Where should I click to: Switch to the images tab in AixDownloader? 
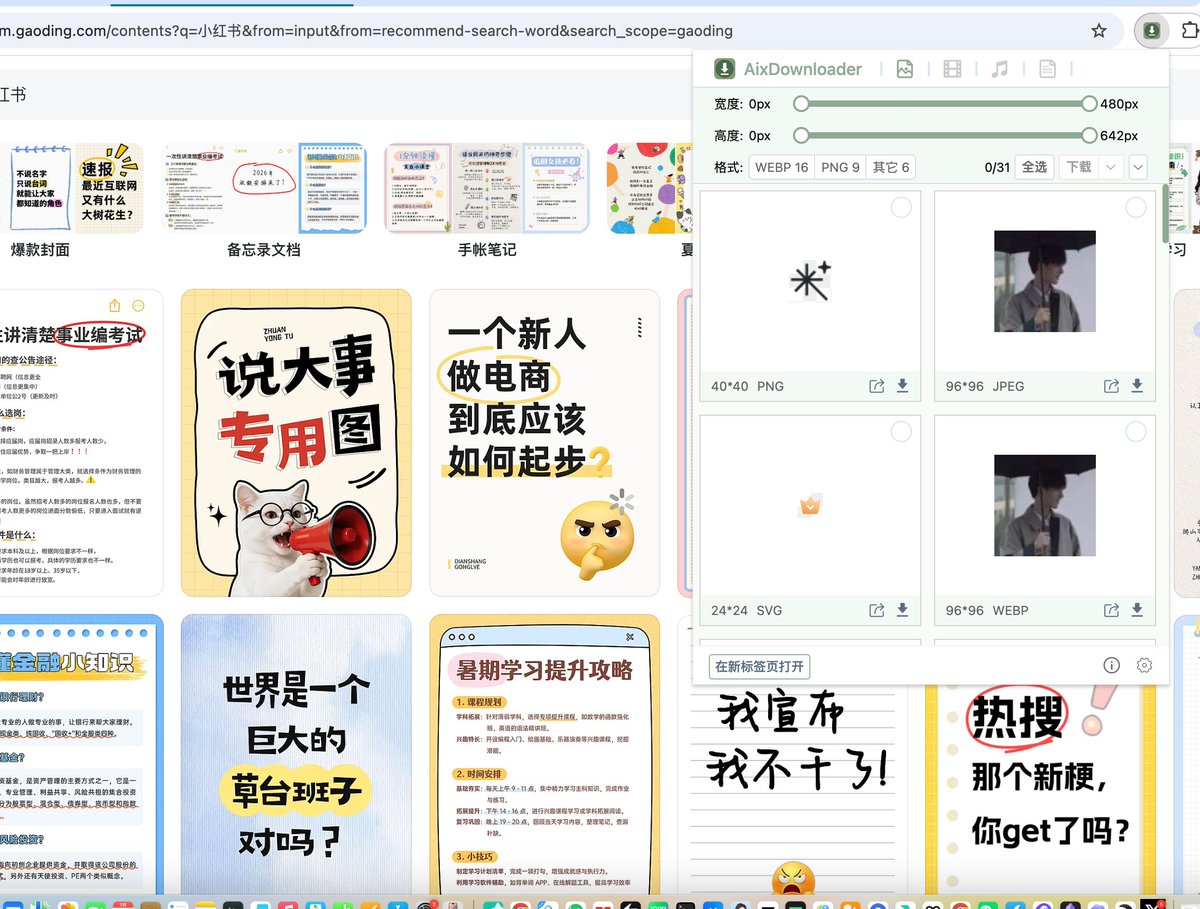[905, 69]
